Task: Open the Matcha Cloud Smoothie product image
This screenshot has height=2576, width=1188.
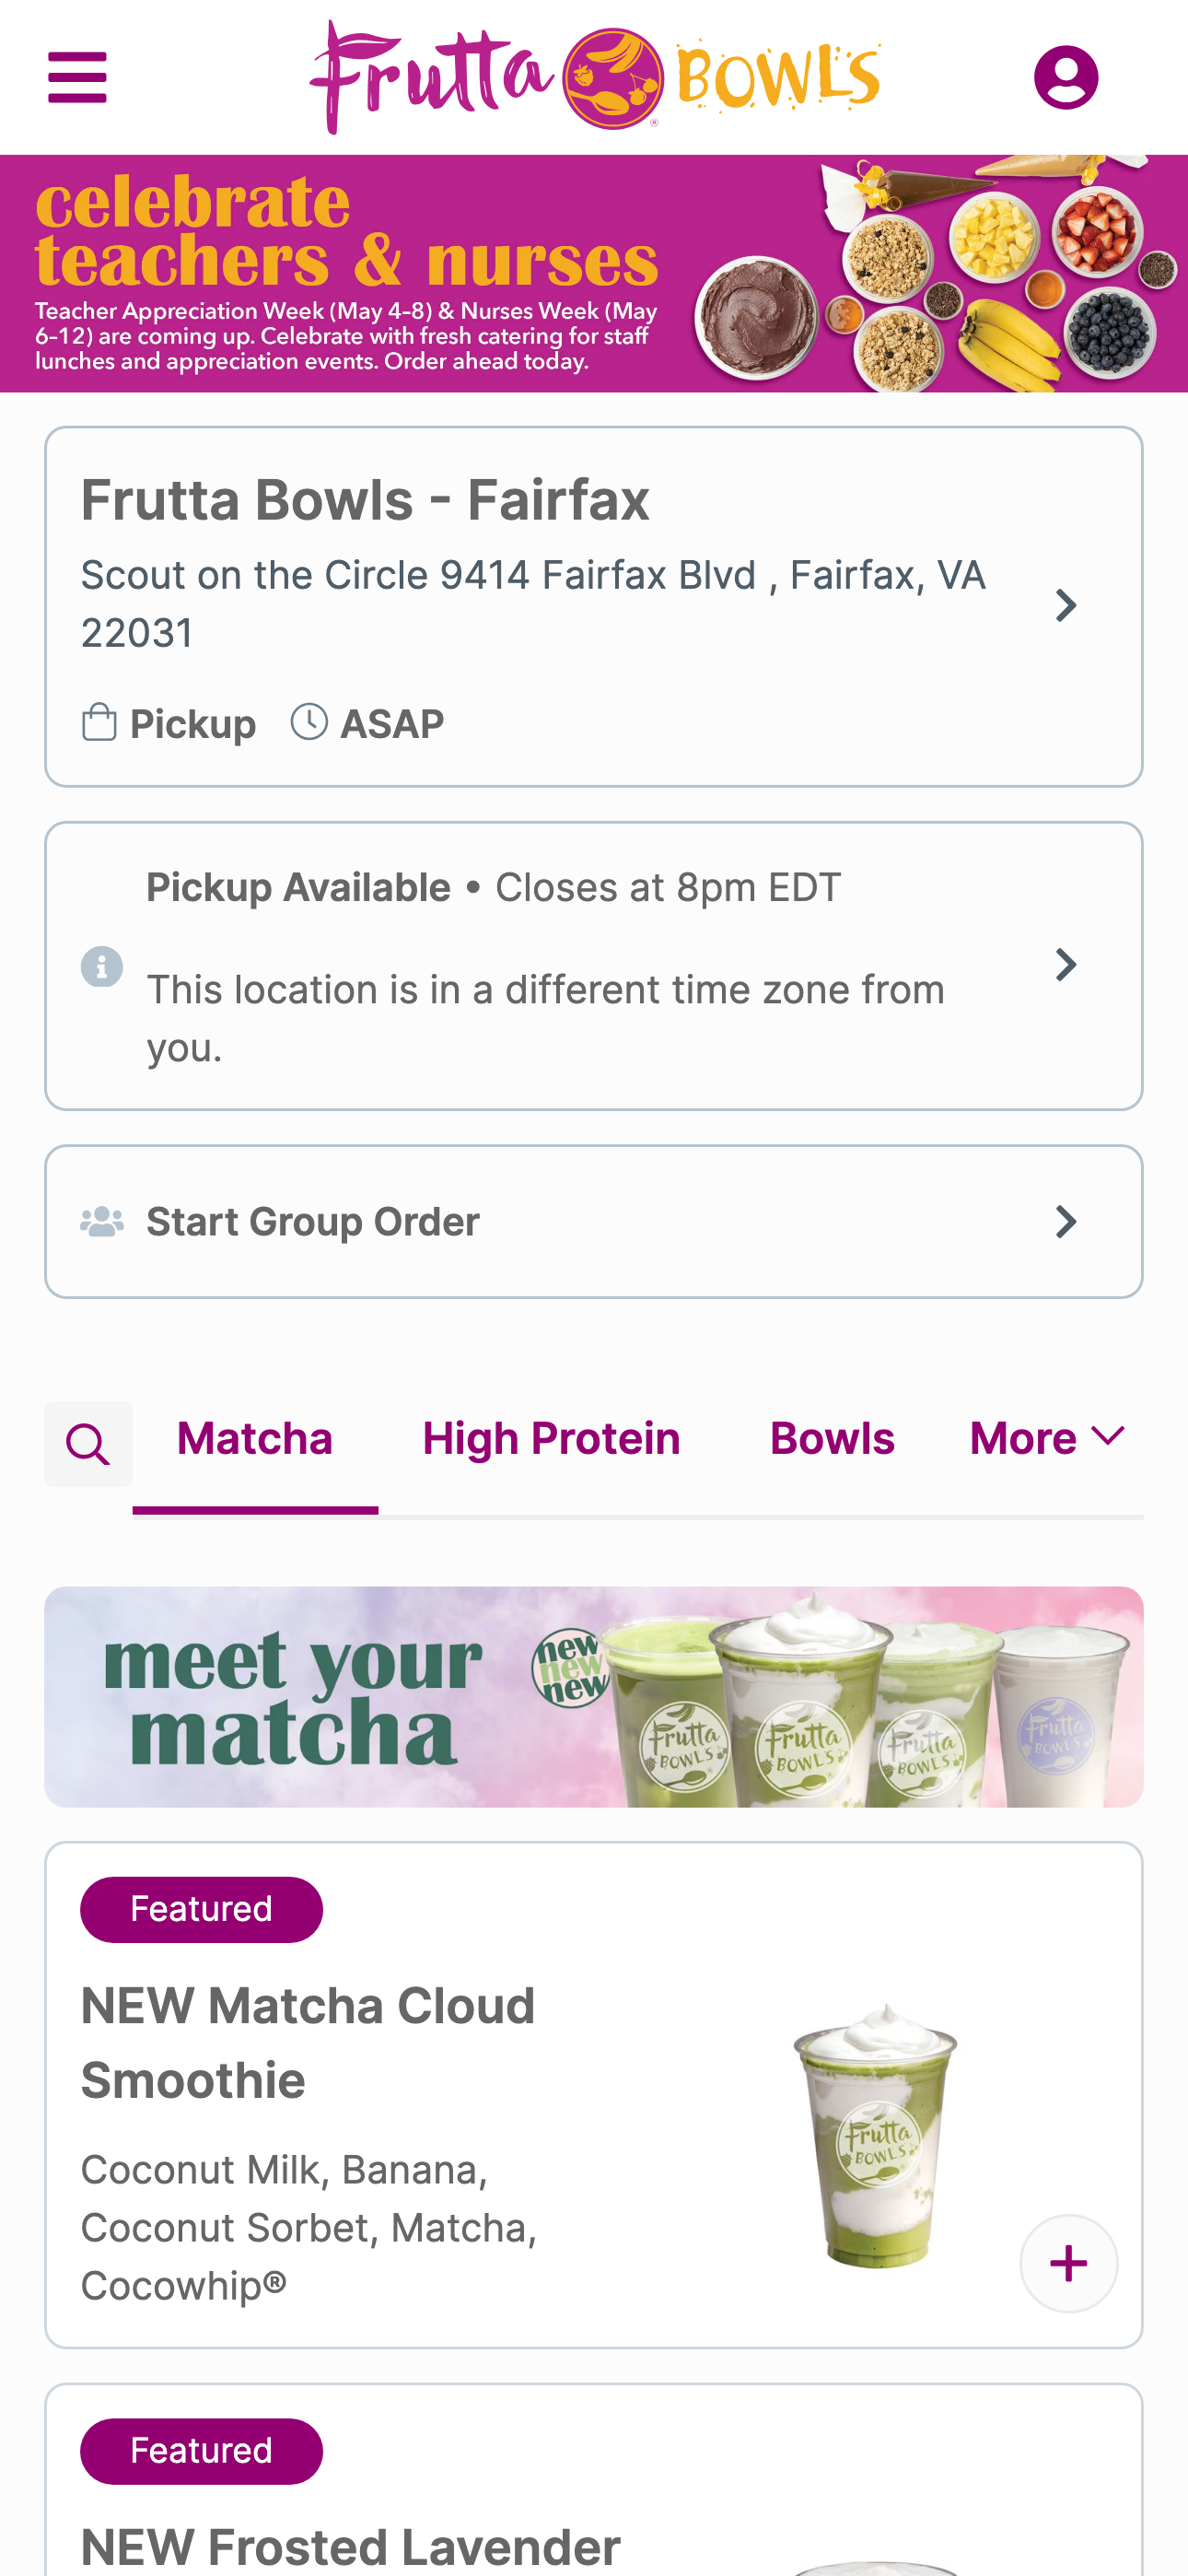Action: (x=876, y=2136)
